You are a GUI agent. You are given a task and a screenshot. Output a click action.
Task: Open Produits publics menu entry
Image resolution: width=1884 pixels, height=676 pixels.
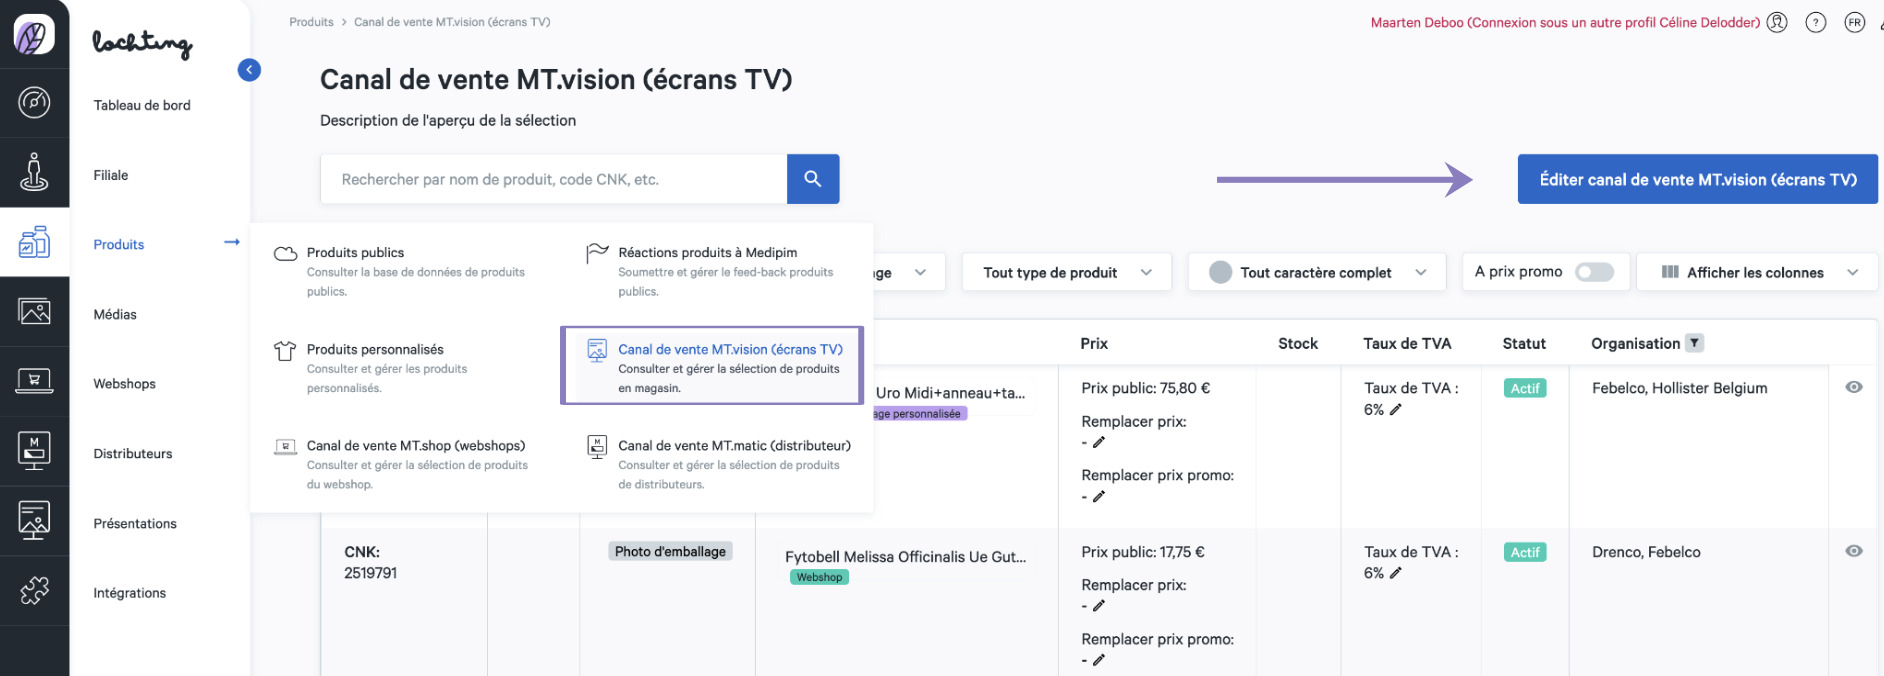(x=405, y=271)
